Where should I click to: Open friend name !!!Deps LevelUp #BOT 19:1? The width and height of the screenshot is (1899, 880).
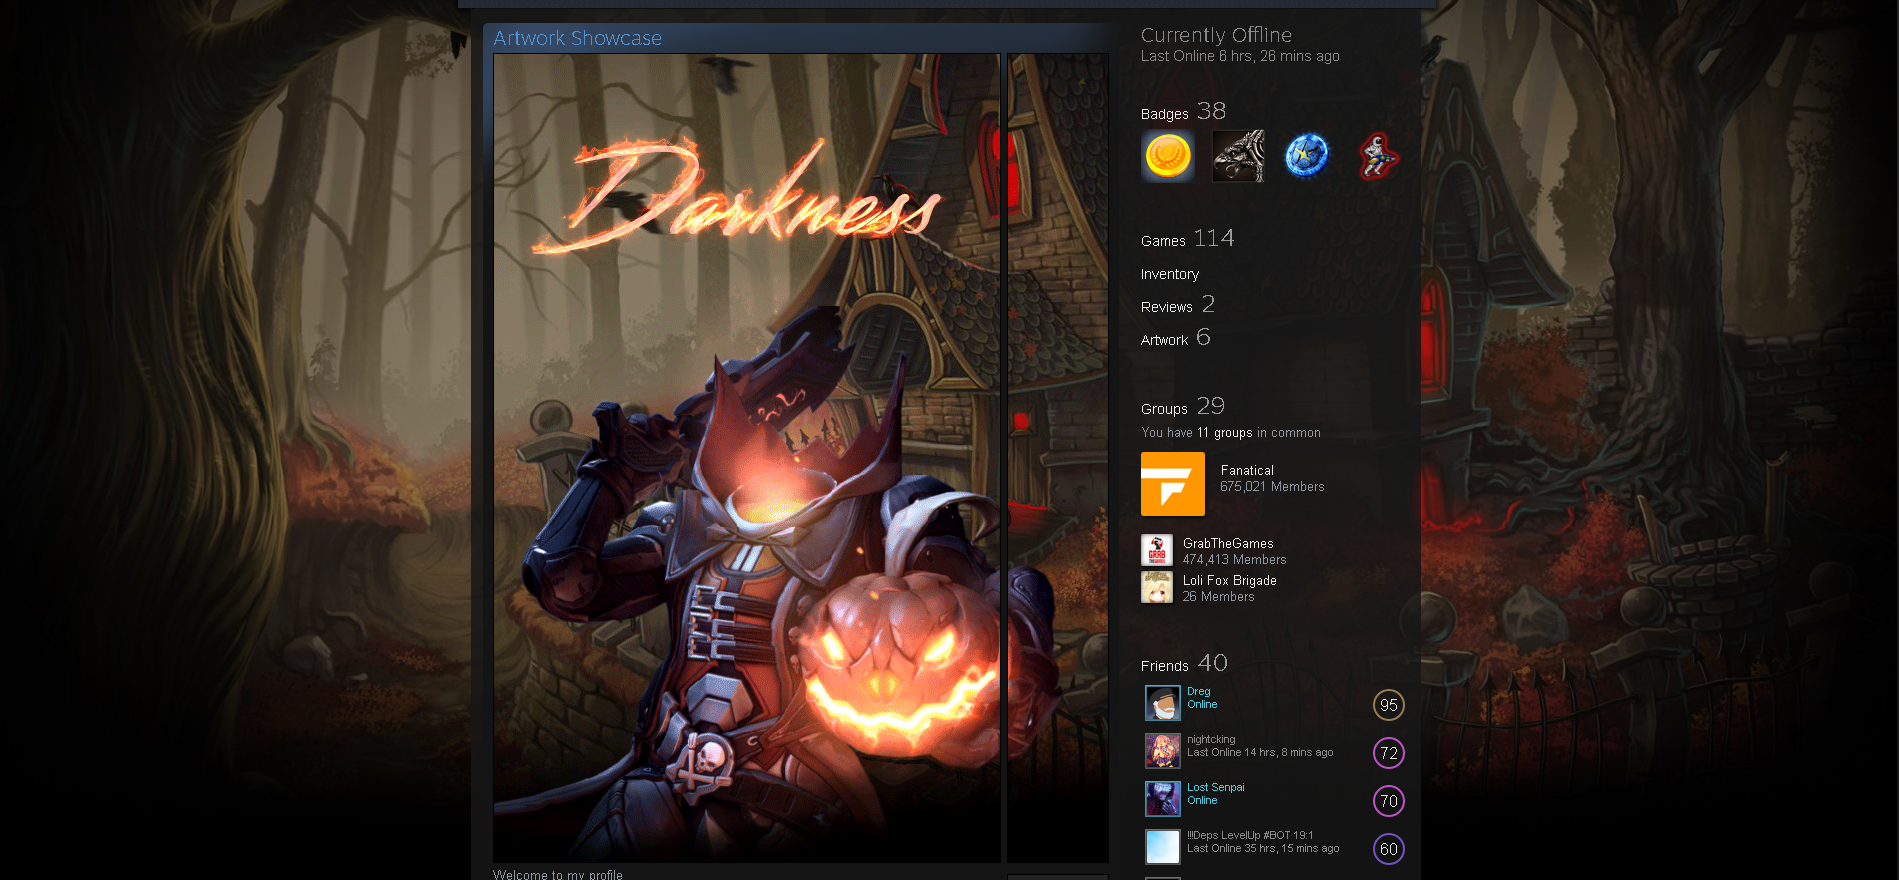click(1250, 835)
